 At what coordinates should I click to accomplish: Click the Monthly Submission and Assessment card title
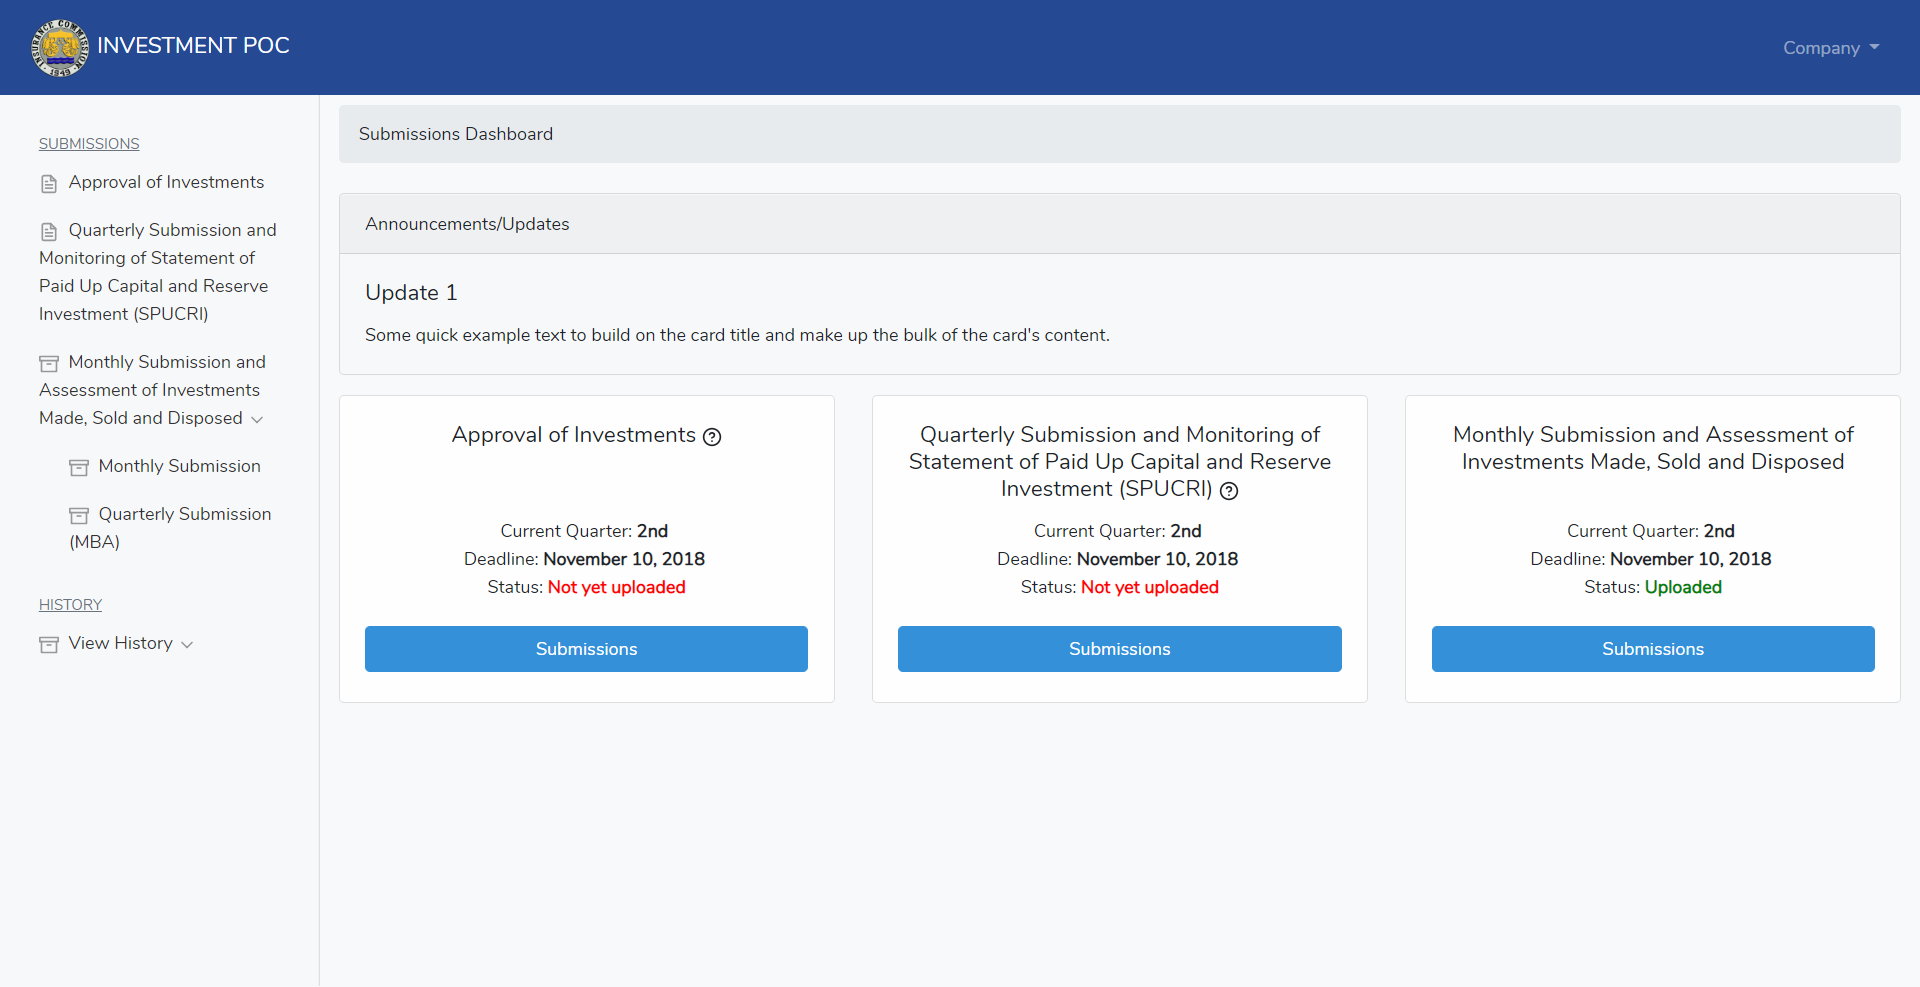(1653, 448)
